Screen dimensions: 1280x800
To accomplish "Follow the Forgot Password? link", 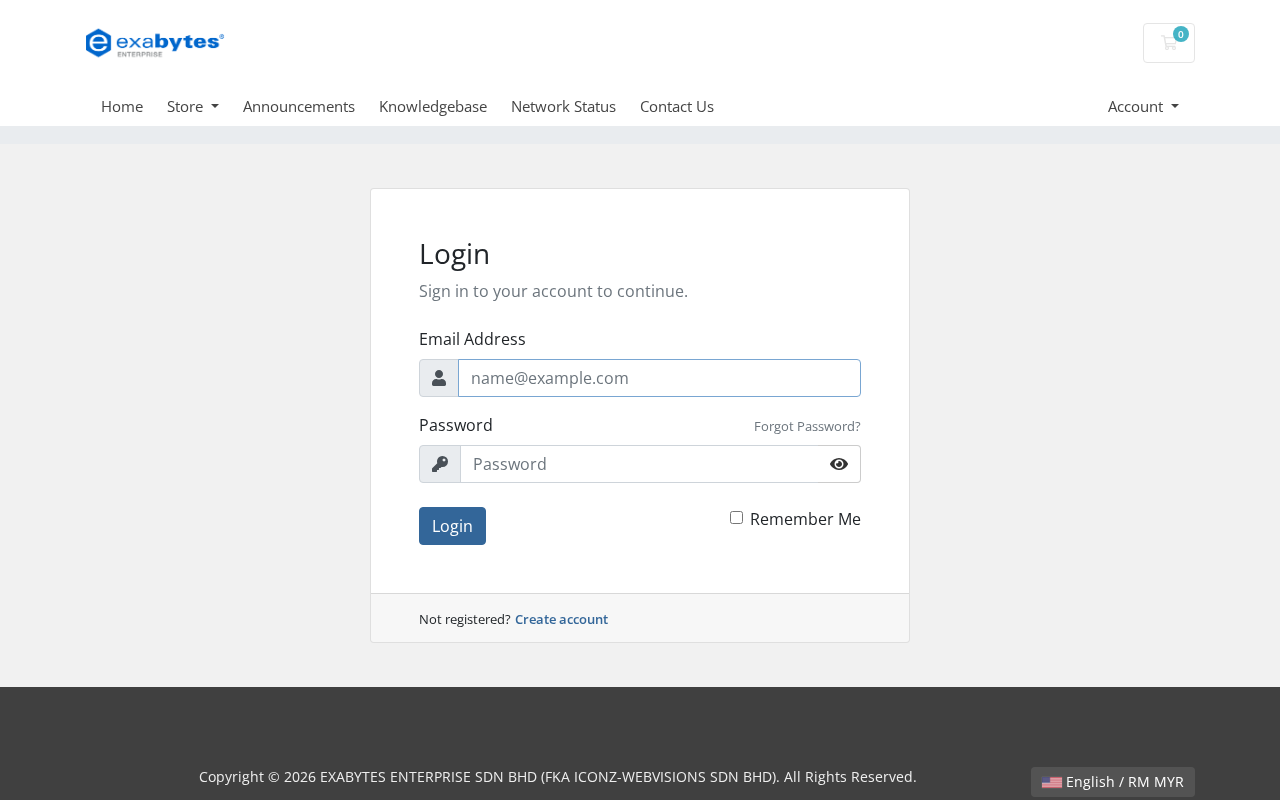I will click(x=807, y=426).
